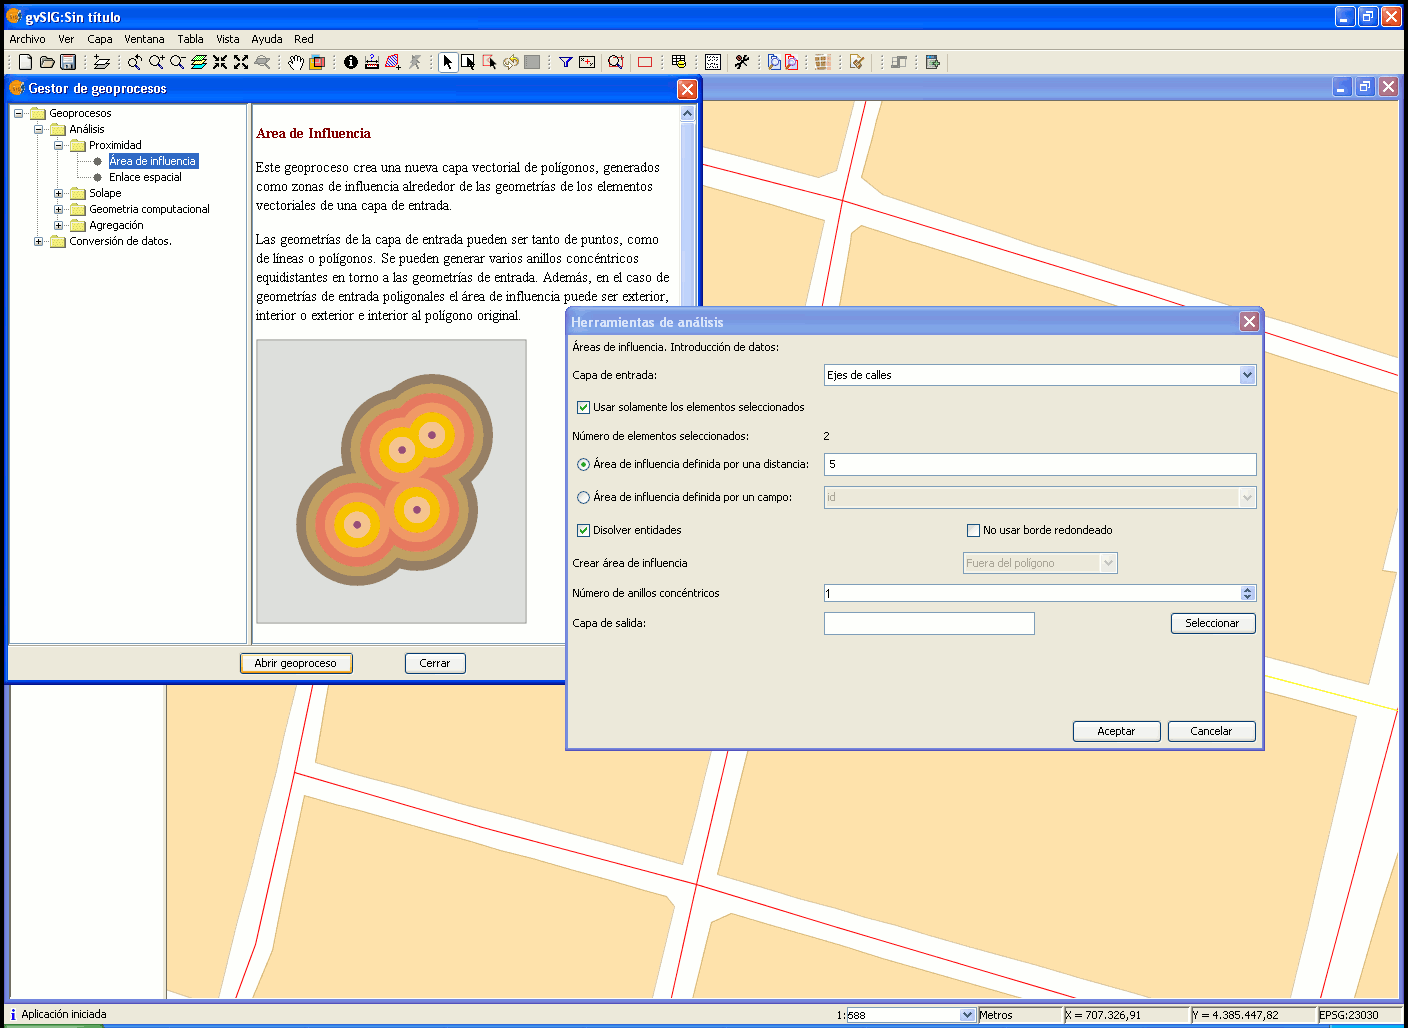Screen dimensions: 1408x1028
Task: Click the paintbrush document toolbar icon
Action: 857,62
